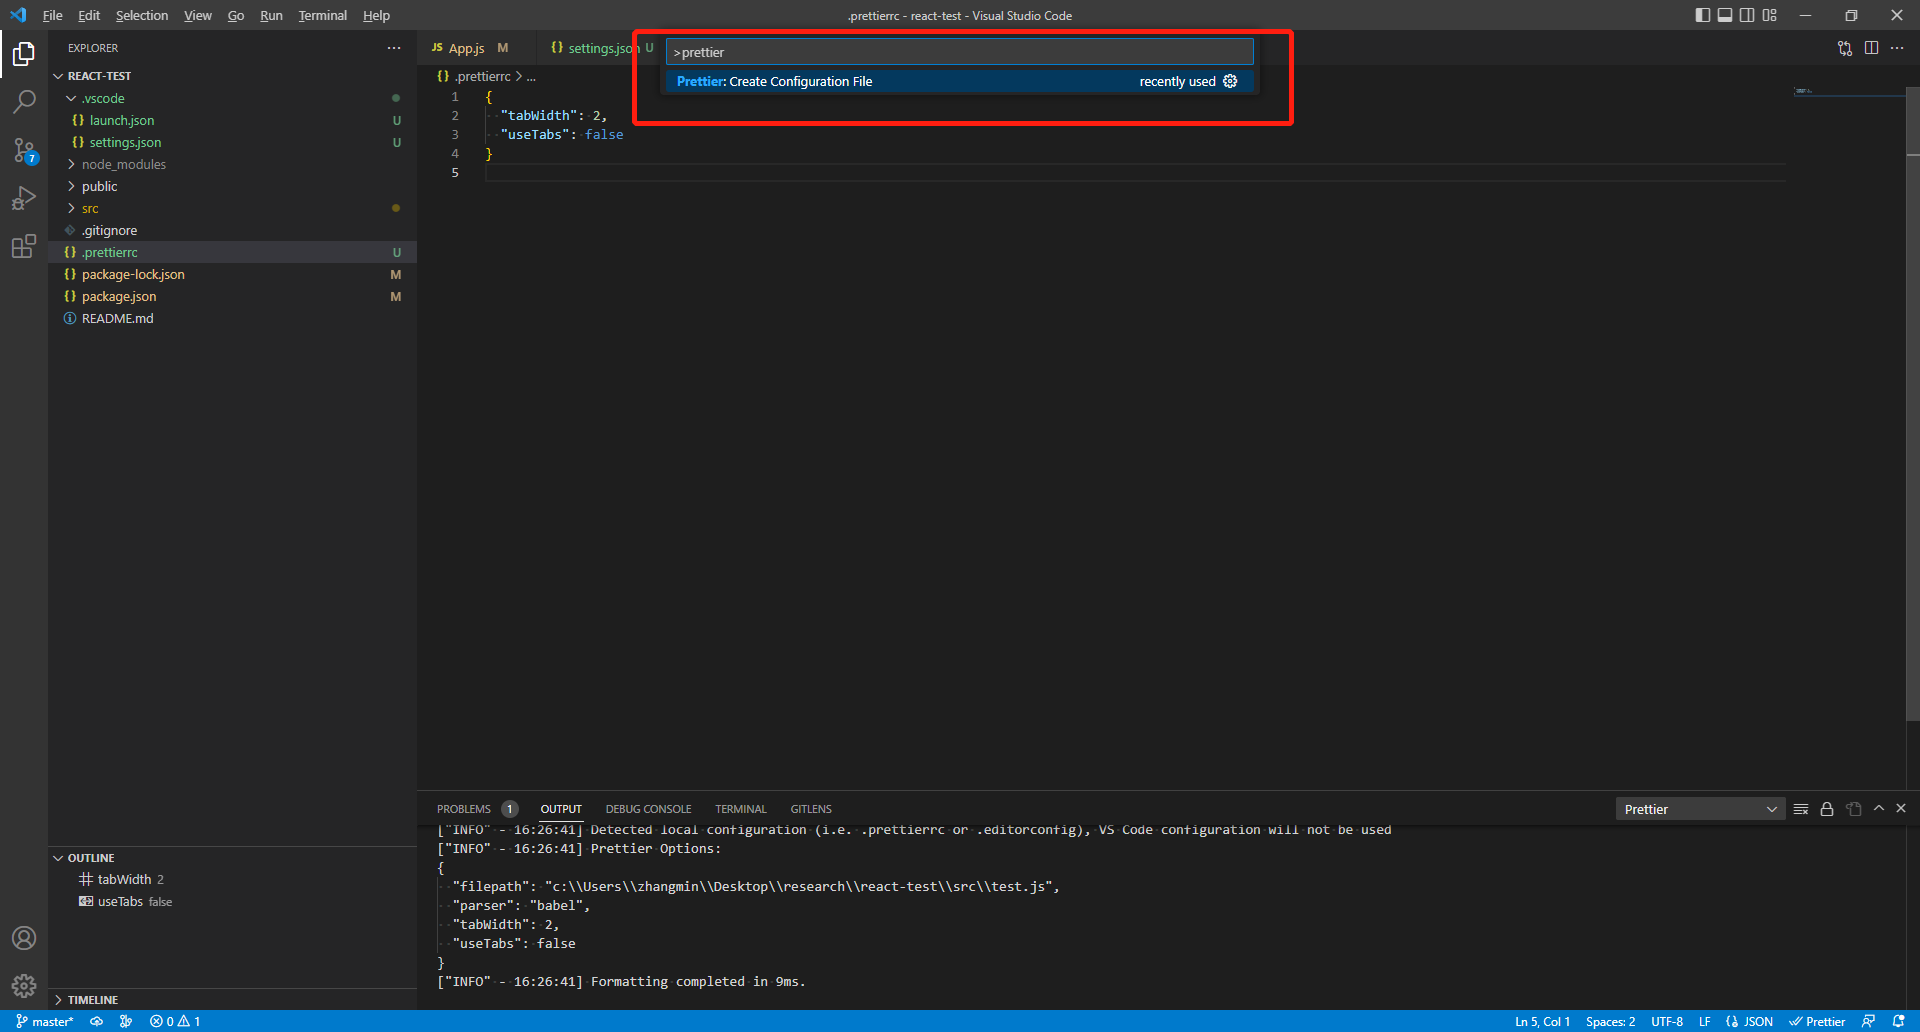Click the notifications bell in status bar
The image size is (1920, 1032).
(1899, 1021)
